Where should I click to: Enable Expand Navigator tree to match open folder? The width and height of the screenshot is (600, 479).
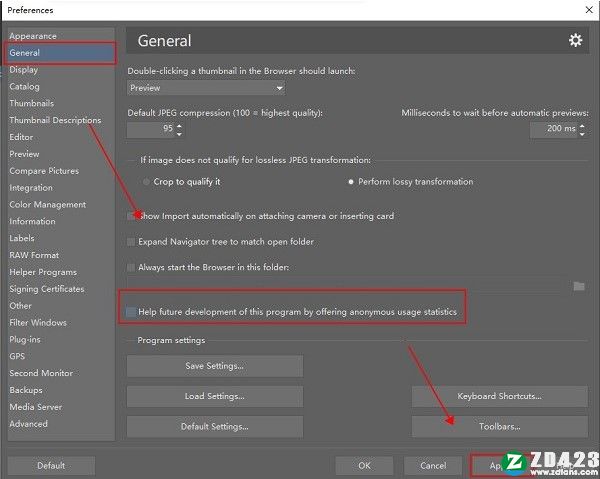(x=131, y=242)
